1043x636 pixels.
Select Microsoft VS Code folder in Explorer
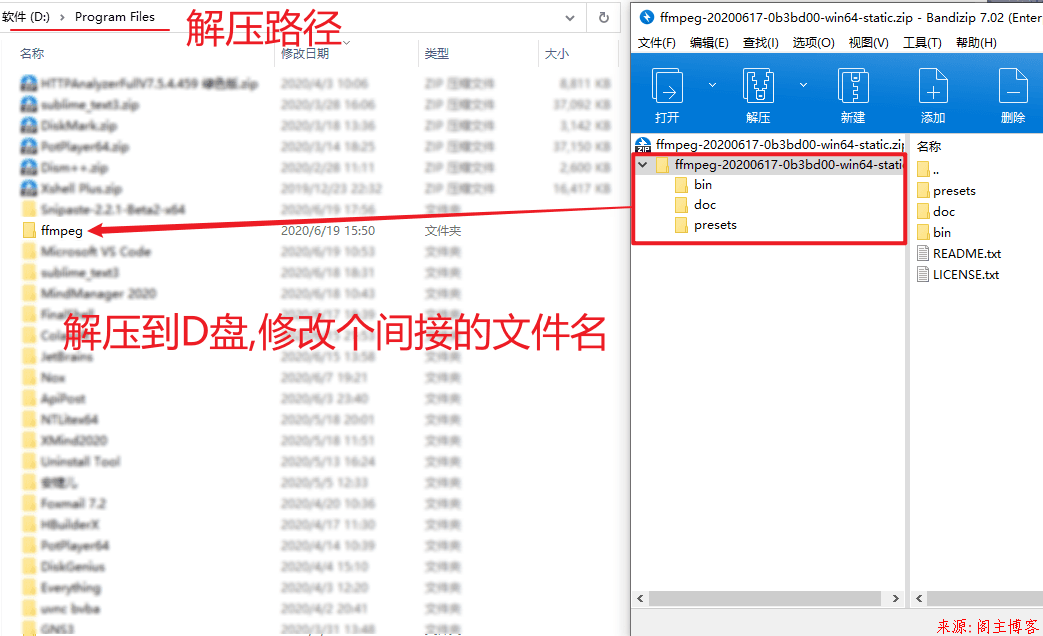coord(86,251)
